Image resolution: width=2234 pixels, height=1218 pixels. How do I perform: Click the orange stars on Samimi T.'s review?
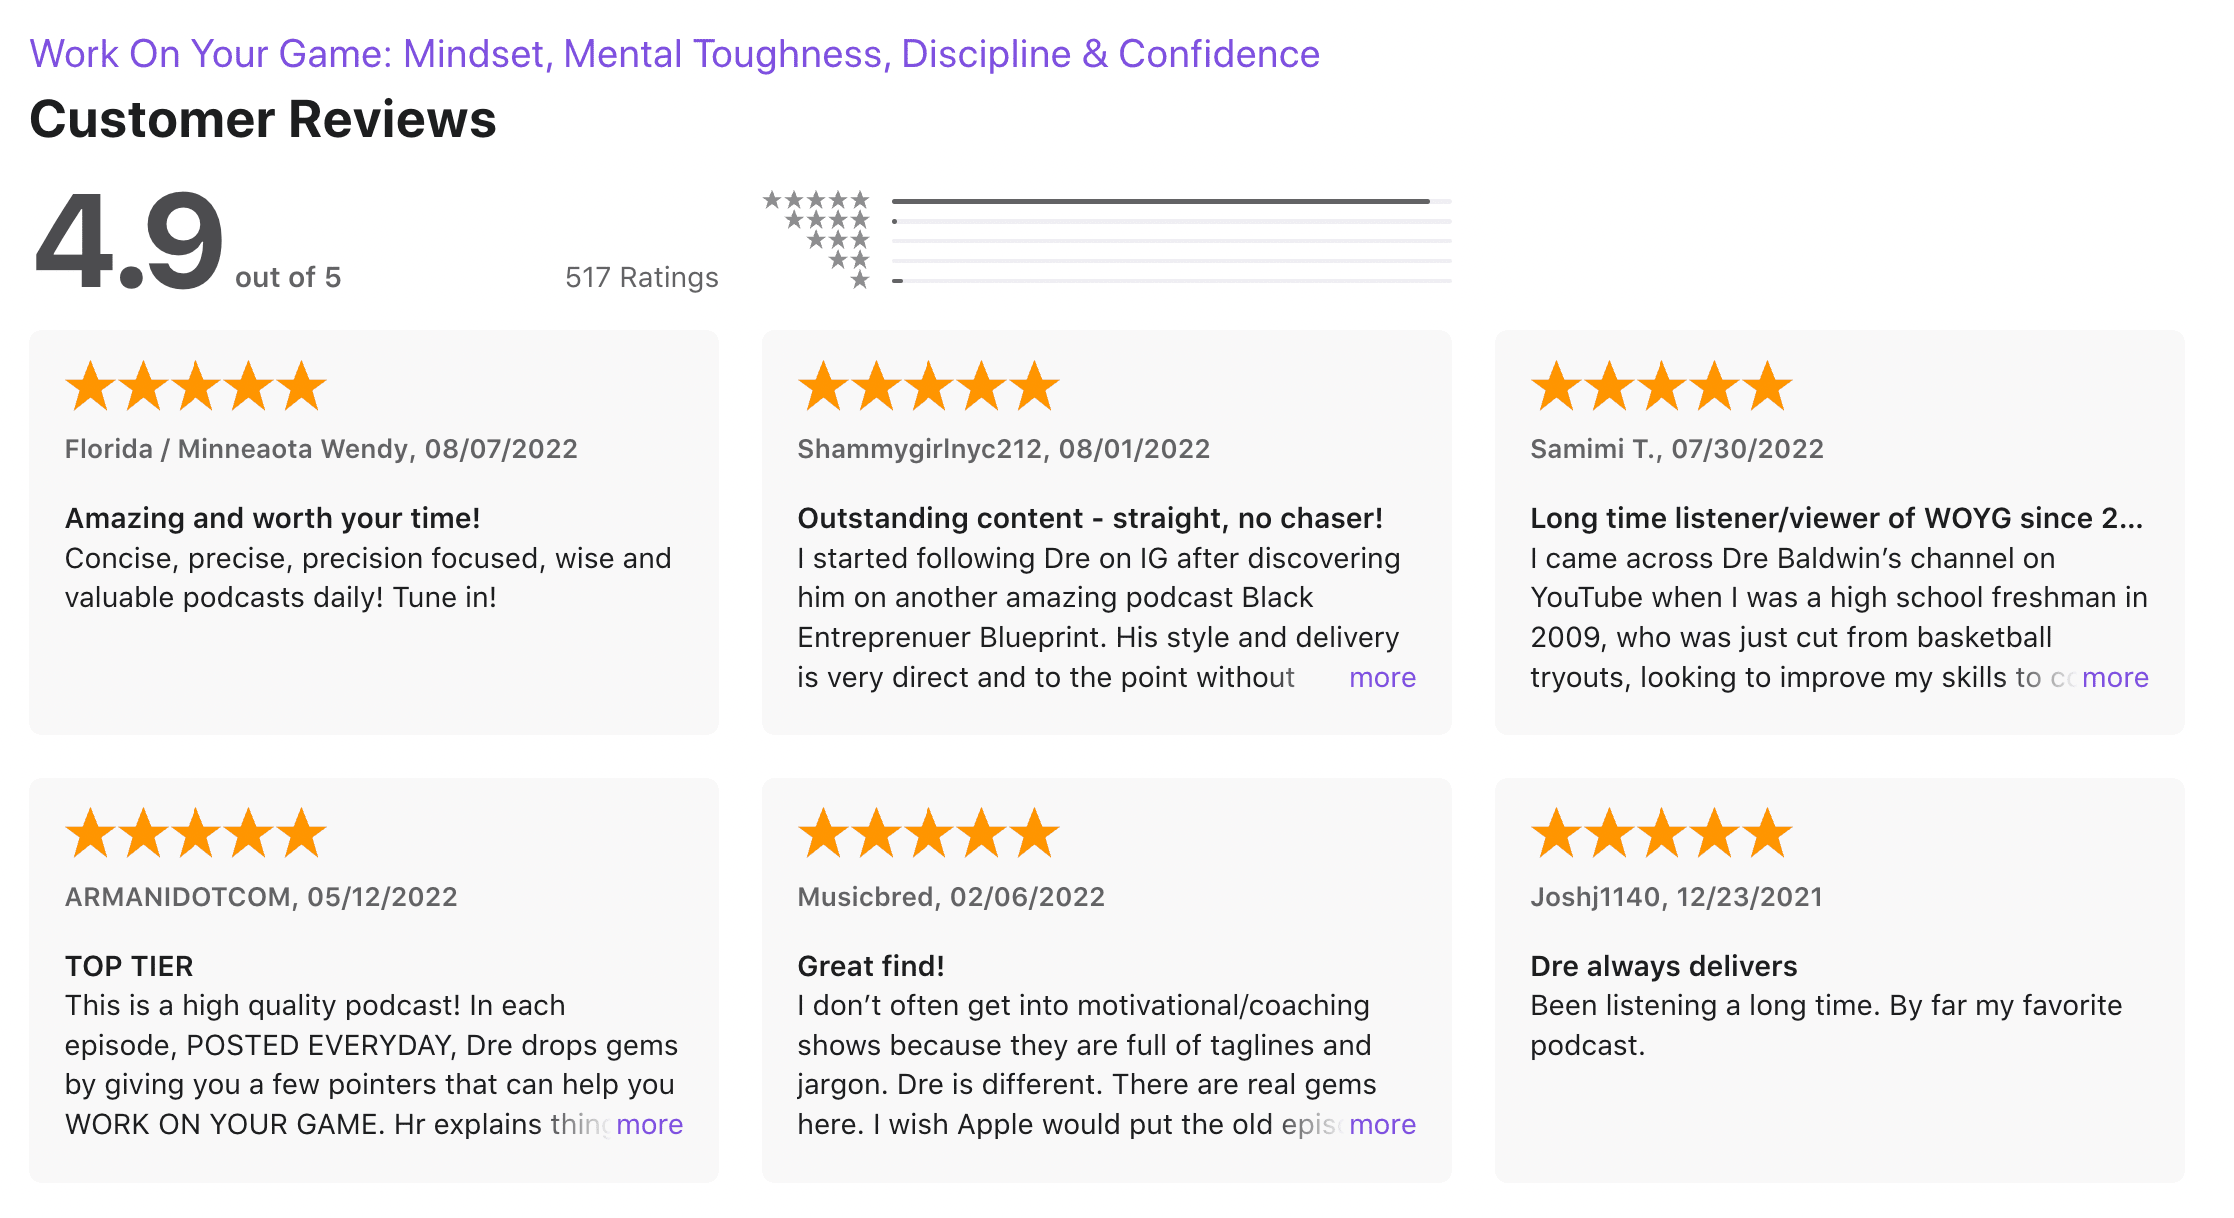[1661, 387]
